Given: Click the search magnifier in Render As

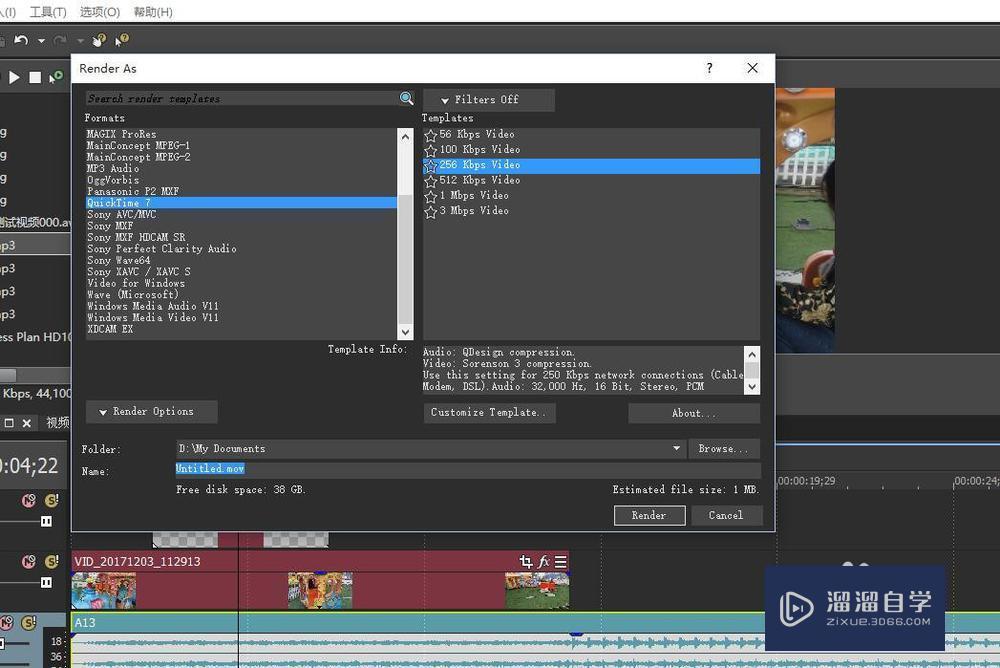Looking at the screenshot, I should [x=406, y=98].
